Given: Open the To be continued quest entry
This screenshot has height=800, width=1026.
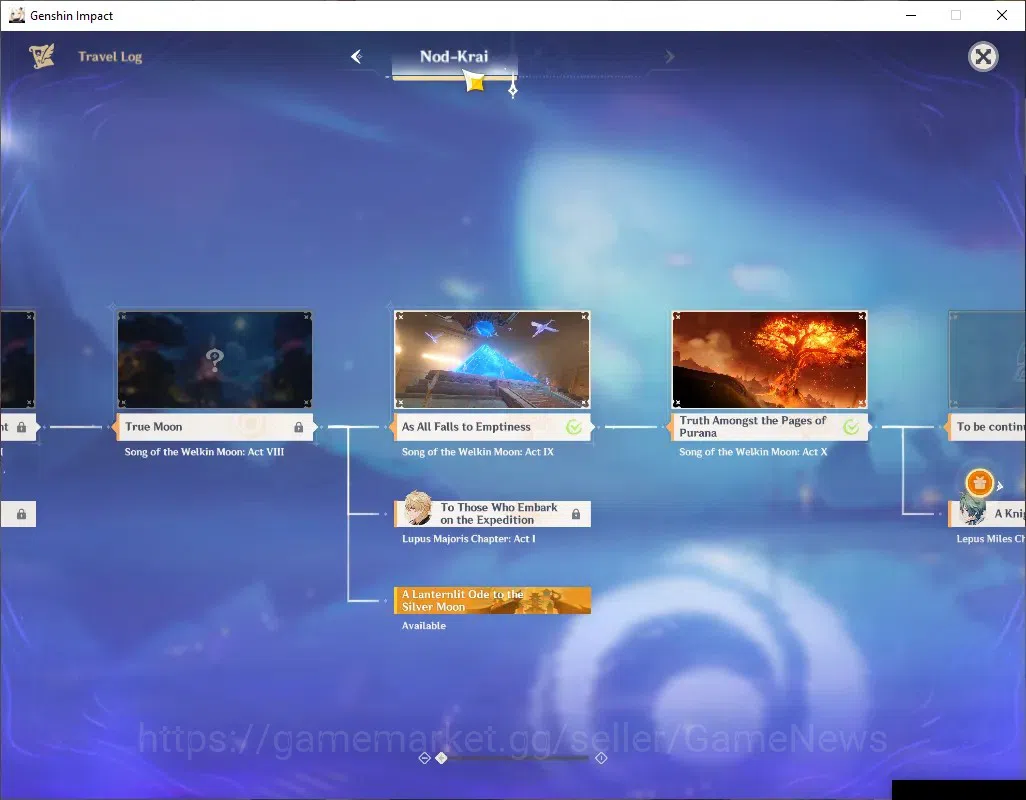Looking at the screenshot, I should (987, 426).
